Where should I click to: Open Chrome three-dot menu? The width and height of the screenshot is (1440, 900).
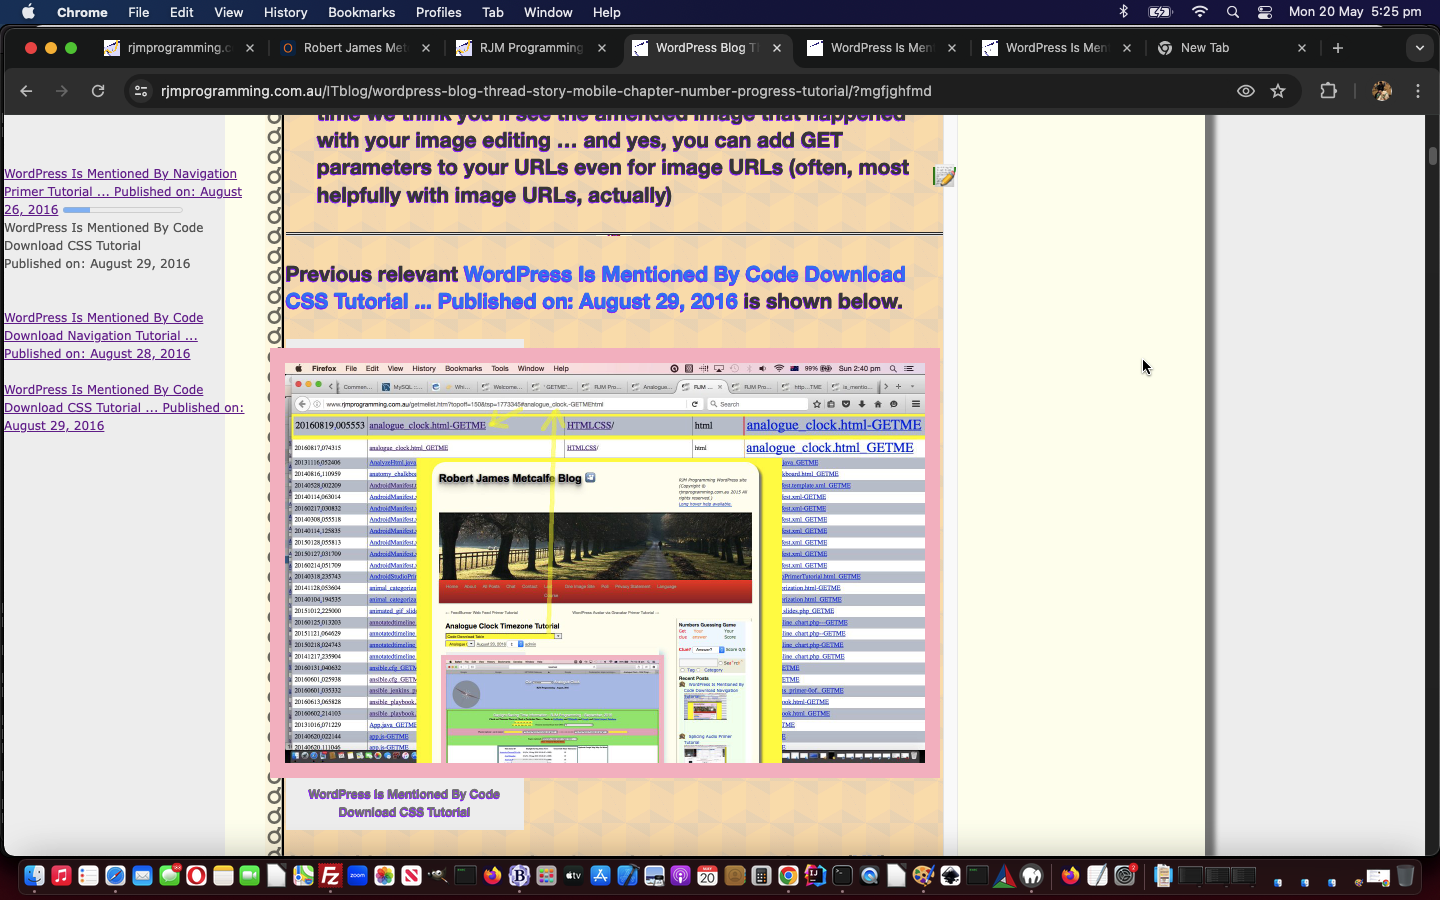pos(1418,91)
